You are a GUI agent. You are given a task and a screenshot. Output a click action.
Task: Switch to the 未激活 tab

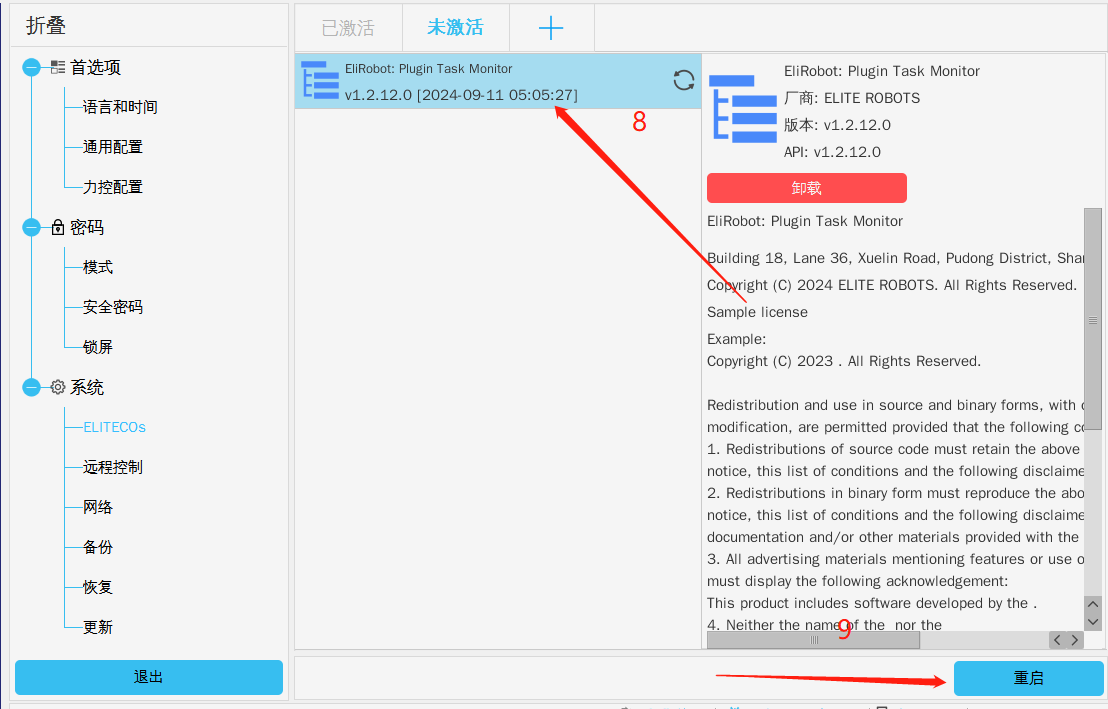click(x=455, y=28)
